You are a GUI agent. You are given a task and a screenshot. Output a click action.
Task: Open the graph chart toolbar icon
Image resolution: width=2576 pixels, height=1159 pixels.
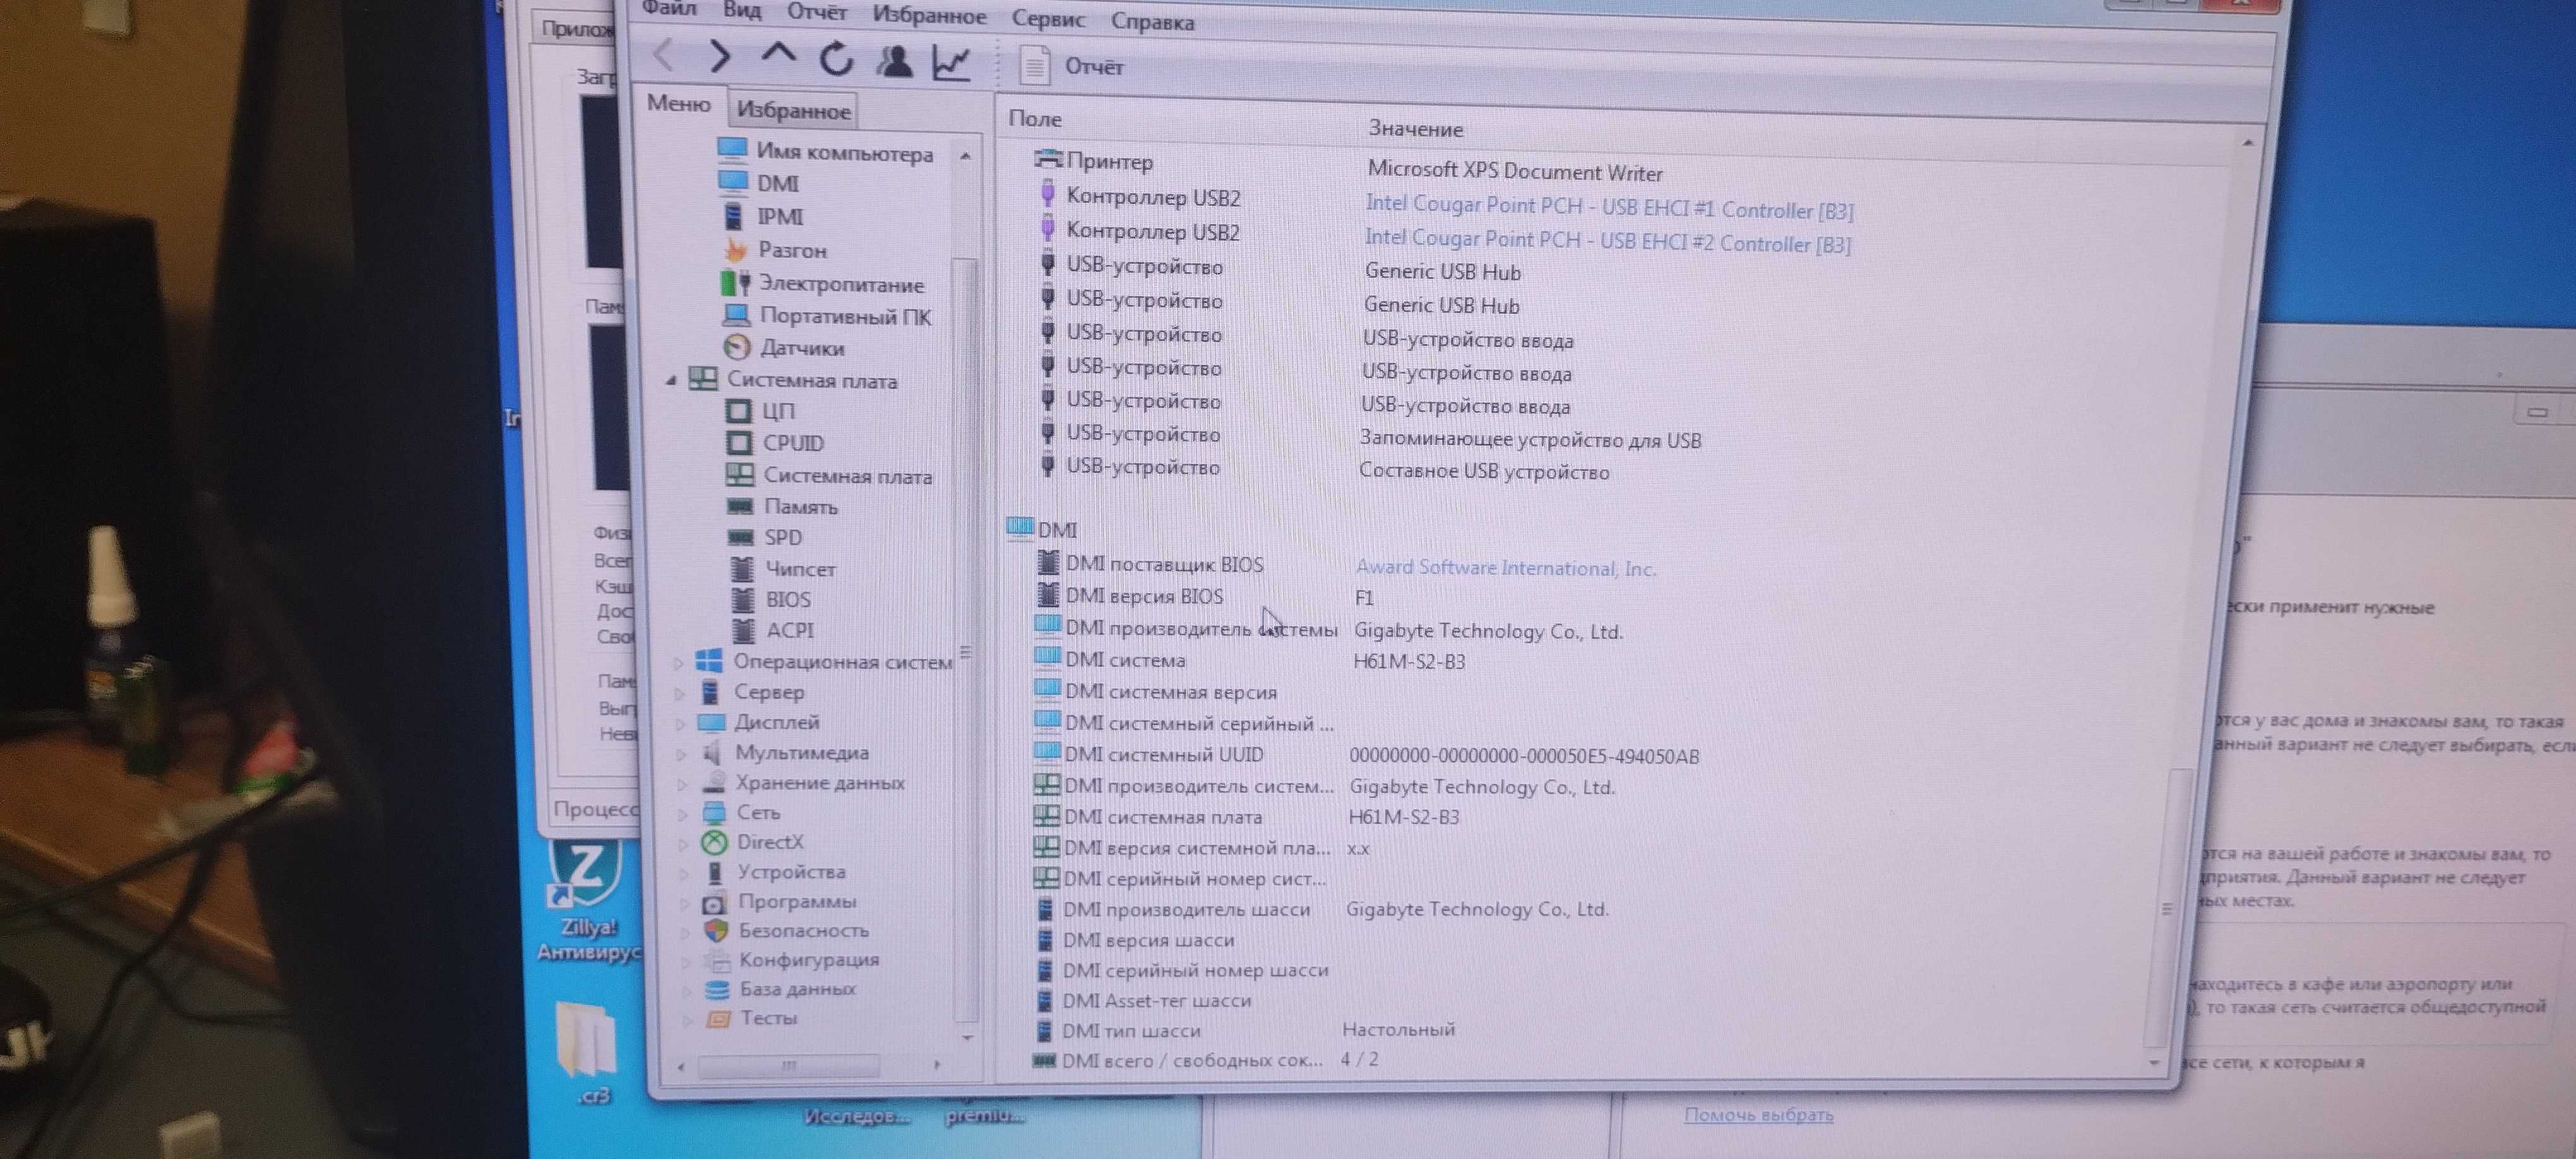pyautogui.click(x=950, y=63)
